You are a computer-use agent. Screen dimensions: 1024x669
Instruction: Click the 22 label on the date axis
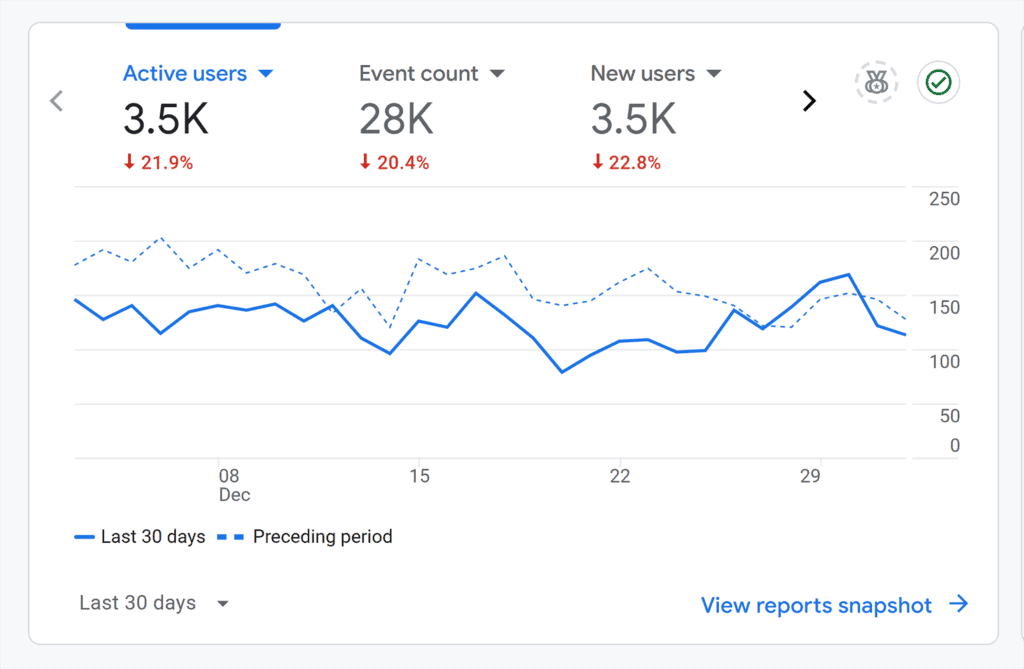pos(620,476)
